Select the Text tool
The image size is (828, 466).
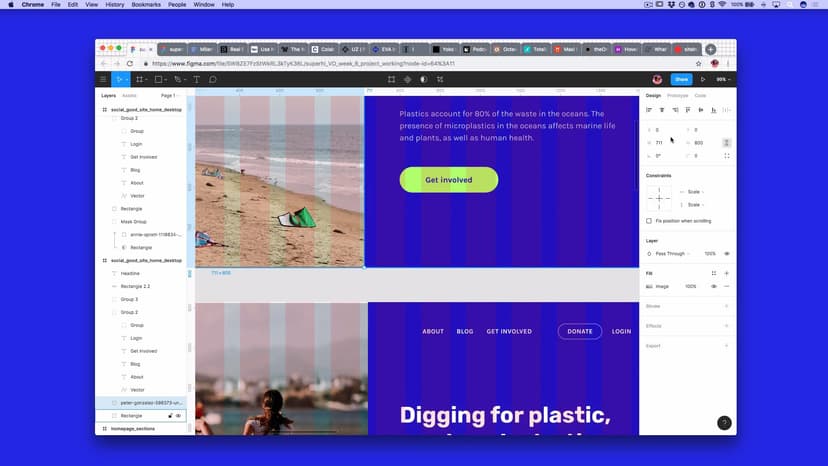(196, 79)
